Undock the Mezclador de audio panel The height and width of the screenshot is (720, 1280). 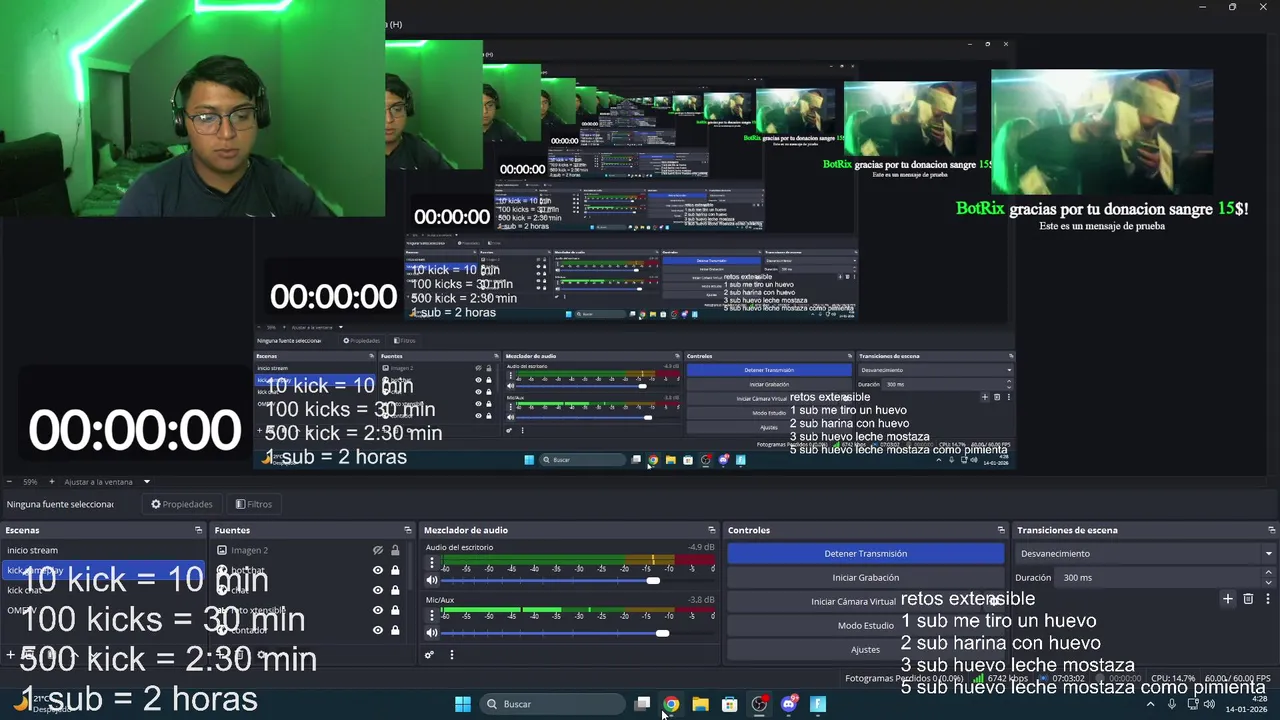pyautogui.click(x=711, y=530)
